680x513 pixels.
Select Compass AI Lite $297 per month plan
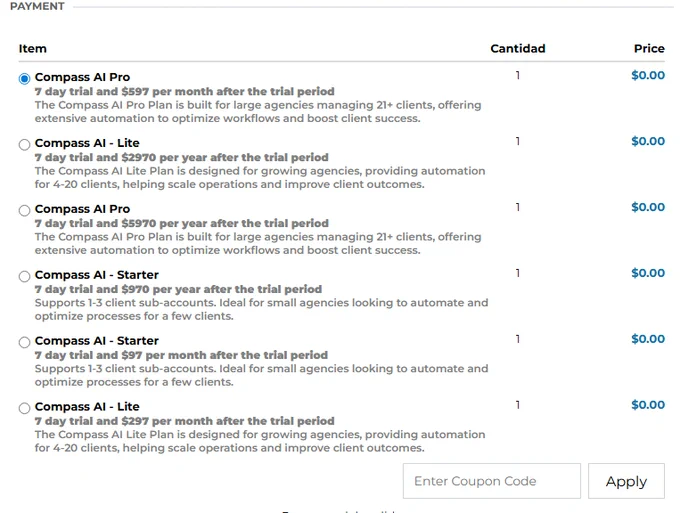click(24, 408)
